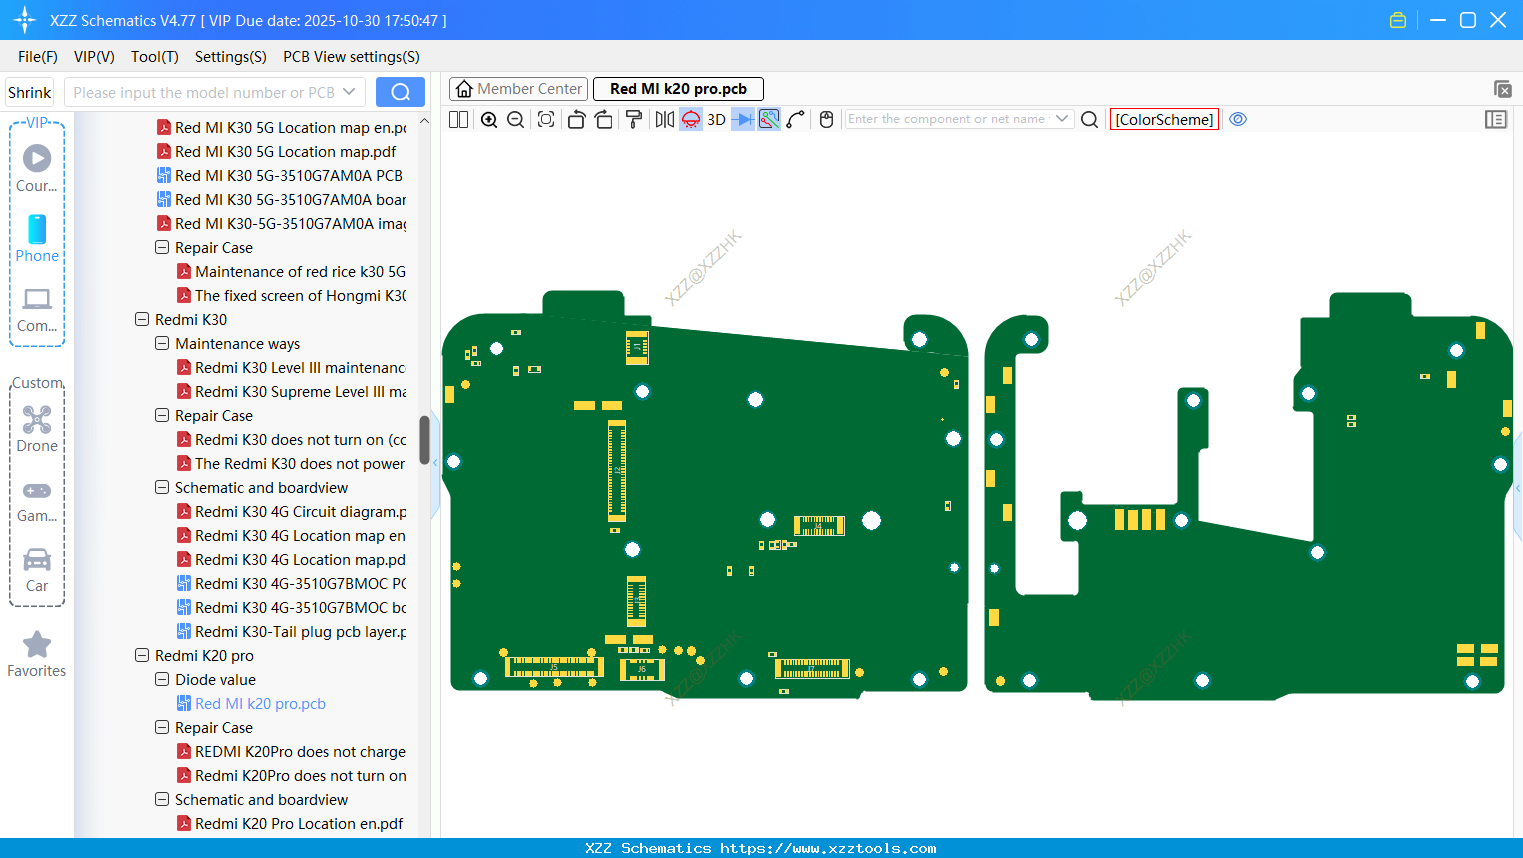This screenshot has height=858, width=1523.
Task: Click the blue search button
Action: click(400, 92)
